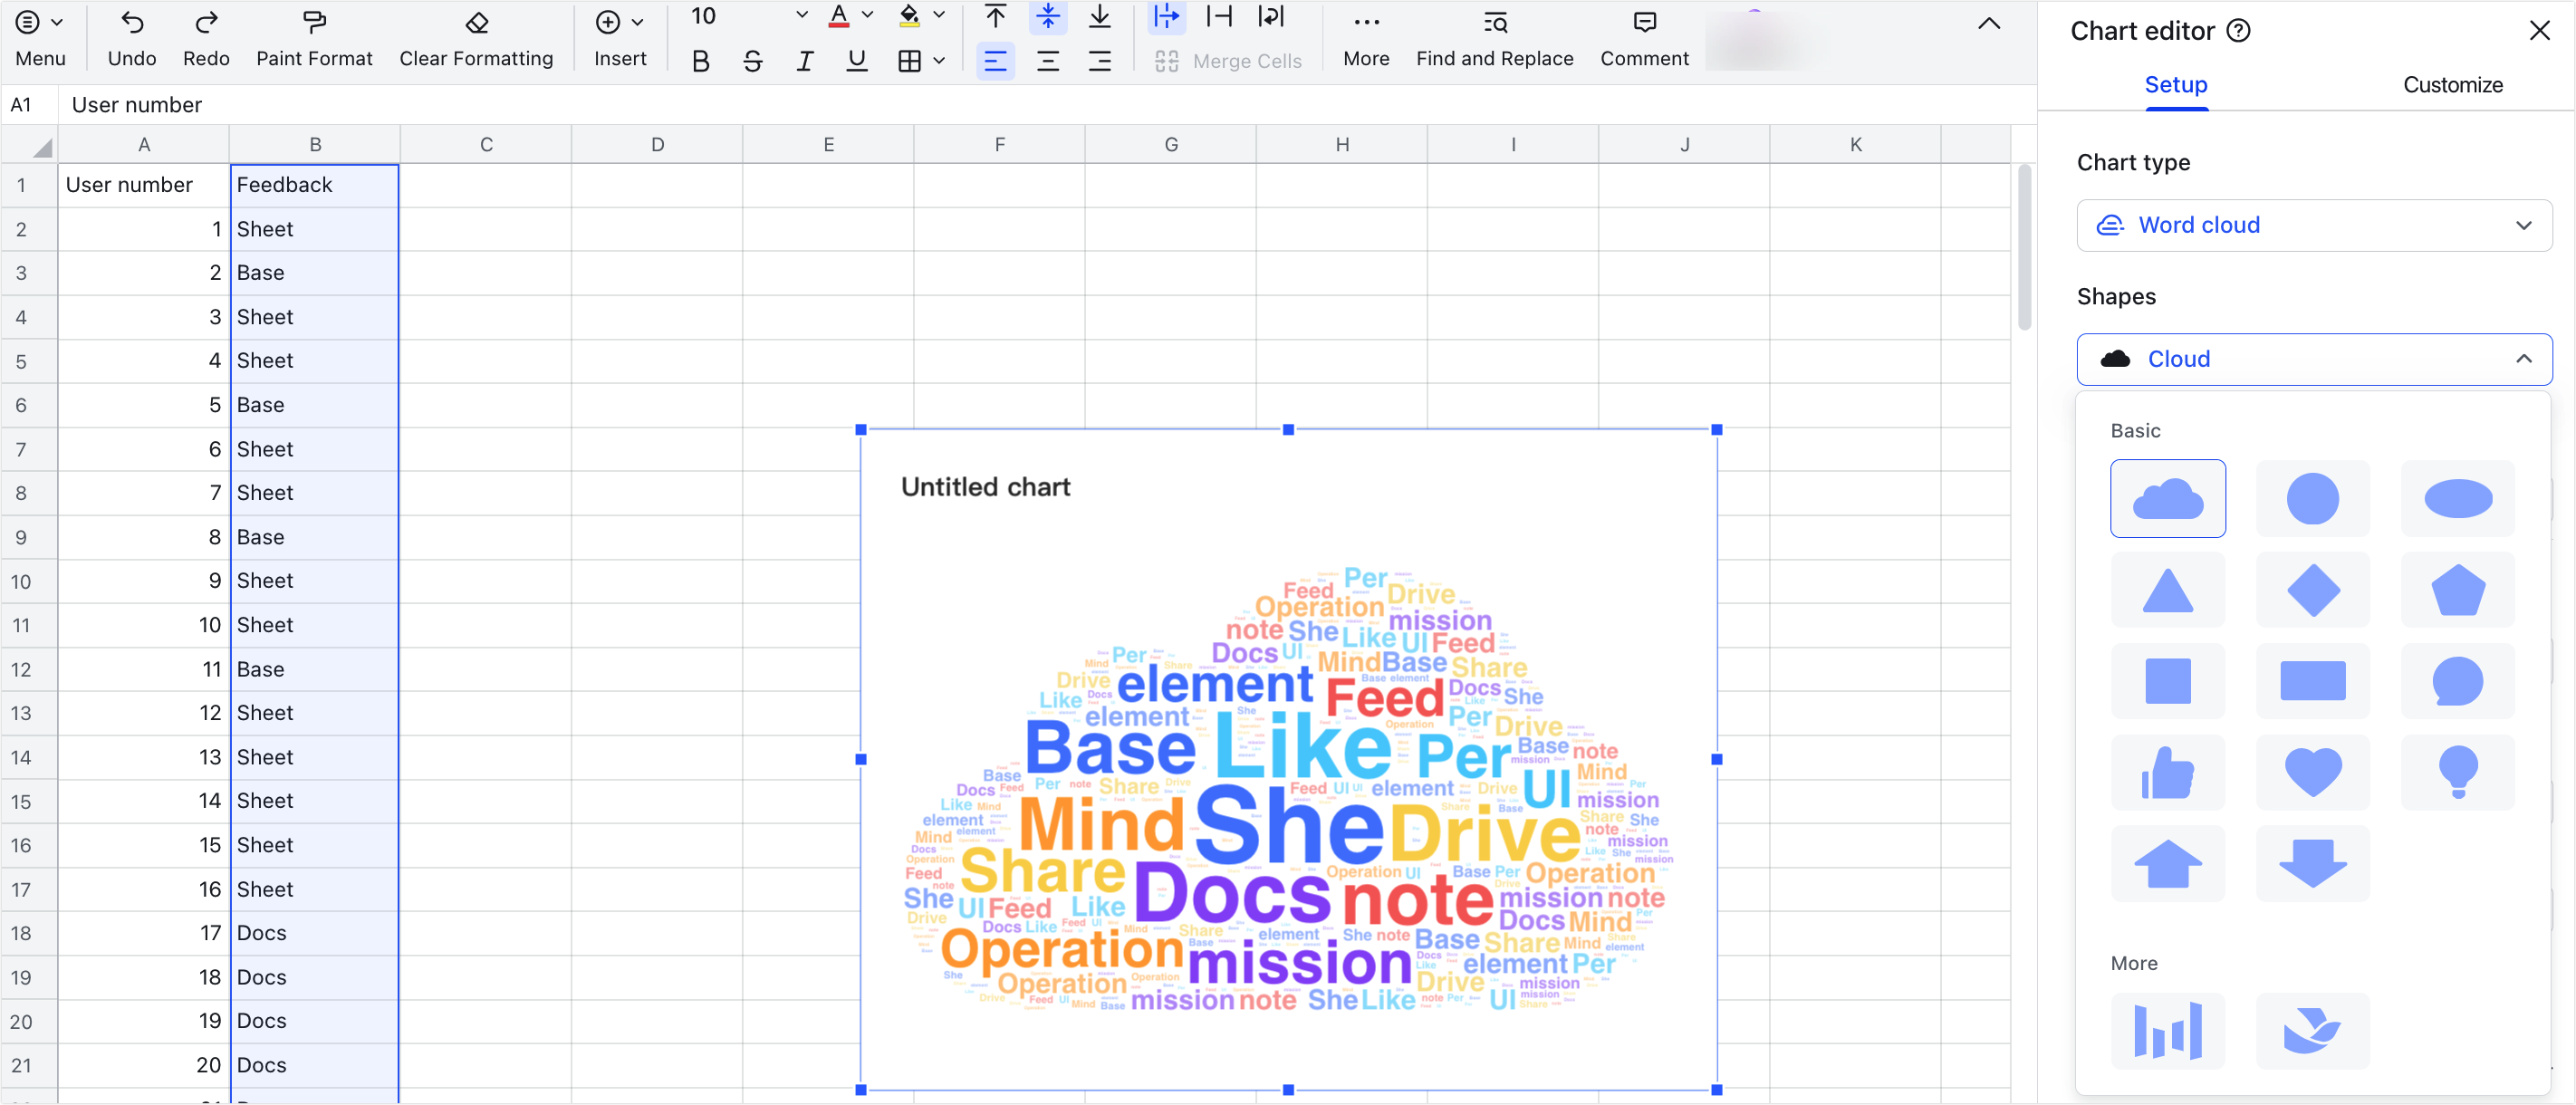The width and height of the screenshot is (2576, 1105).
Task: Choose the thumbs-up word cloud shape
Action: tap(2167, 773)
